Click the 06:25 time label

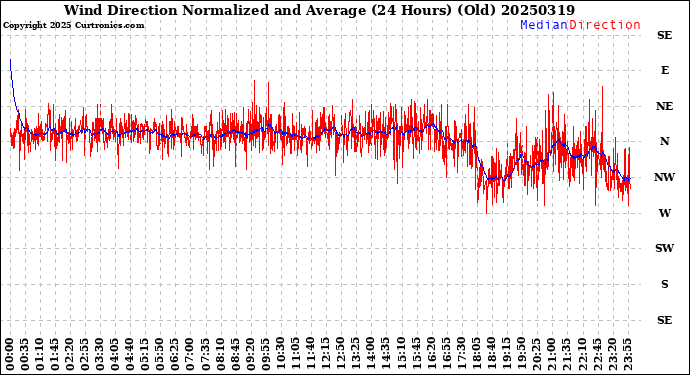pos(175,354)
